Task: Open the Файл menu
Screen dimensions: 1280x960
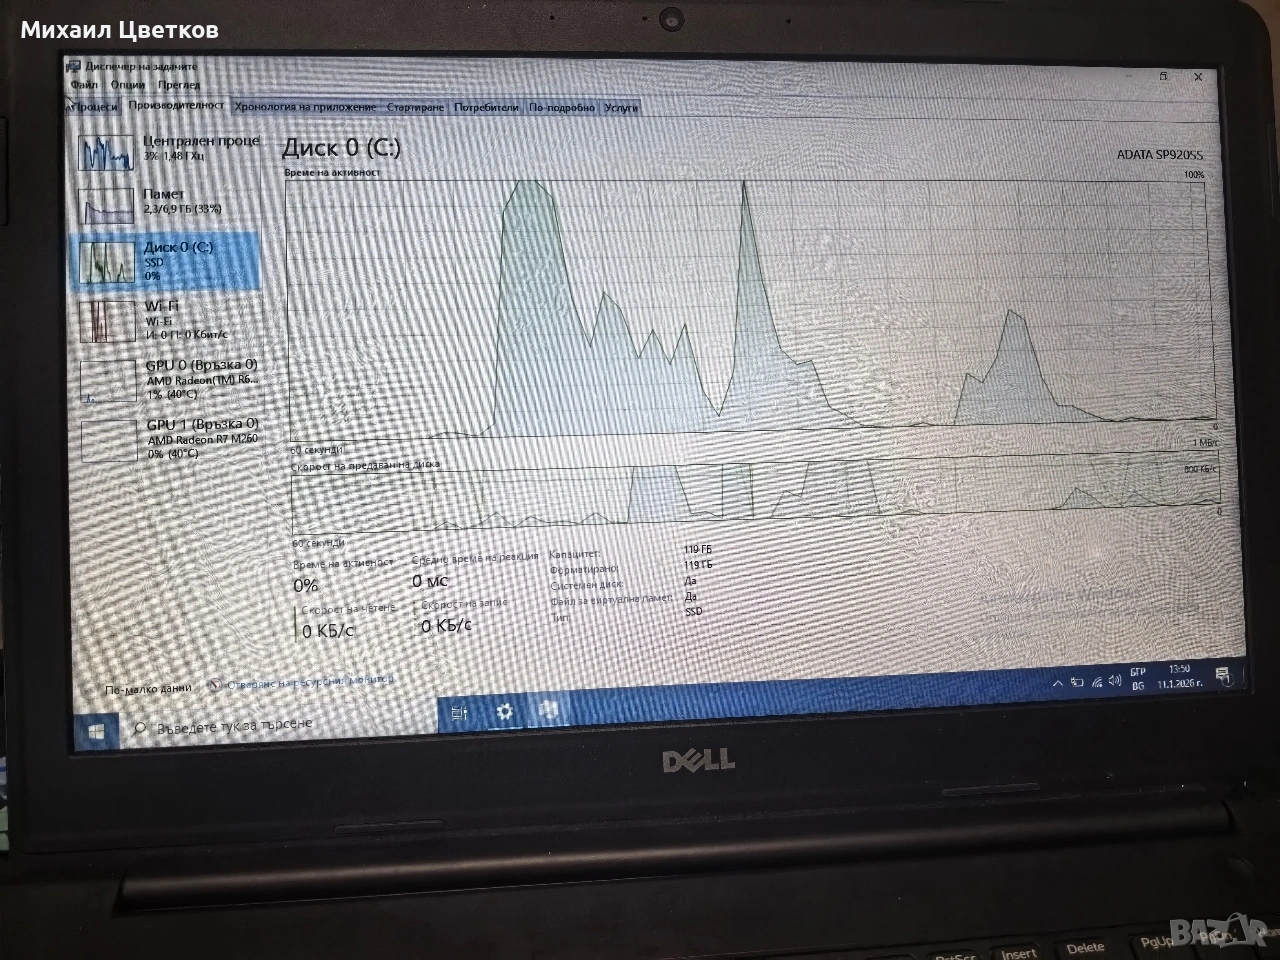Action: pyautogui.click(x=84, y=85)
